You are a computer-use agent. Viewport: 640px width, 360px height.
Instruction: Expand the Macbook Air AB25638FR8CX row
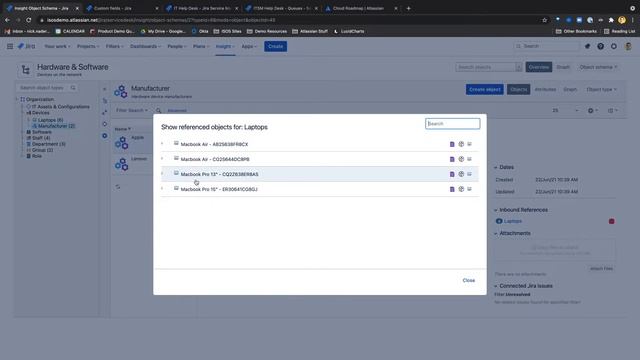click(x=162, y=144)
